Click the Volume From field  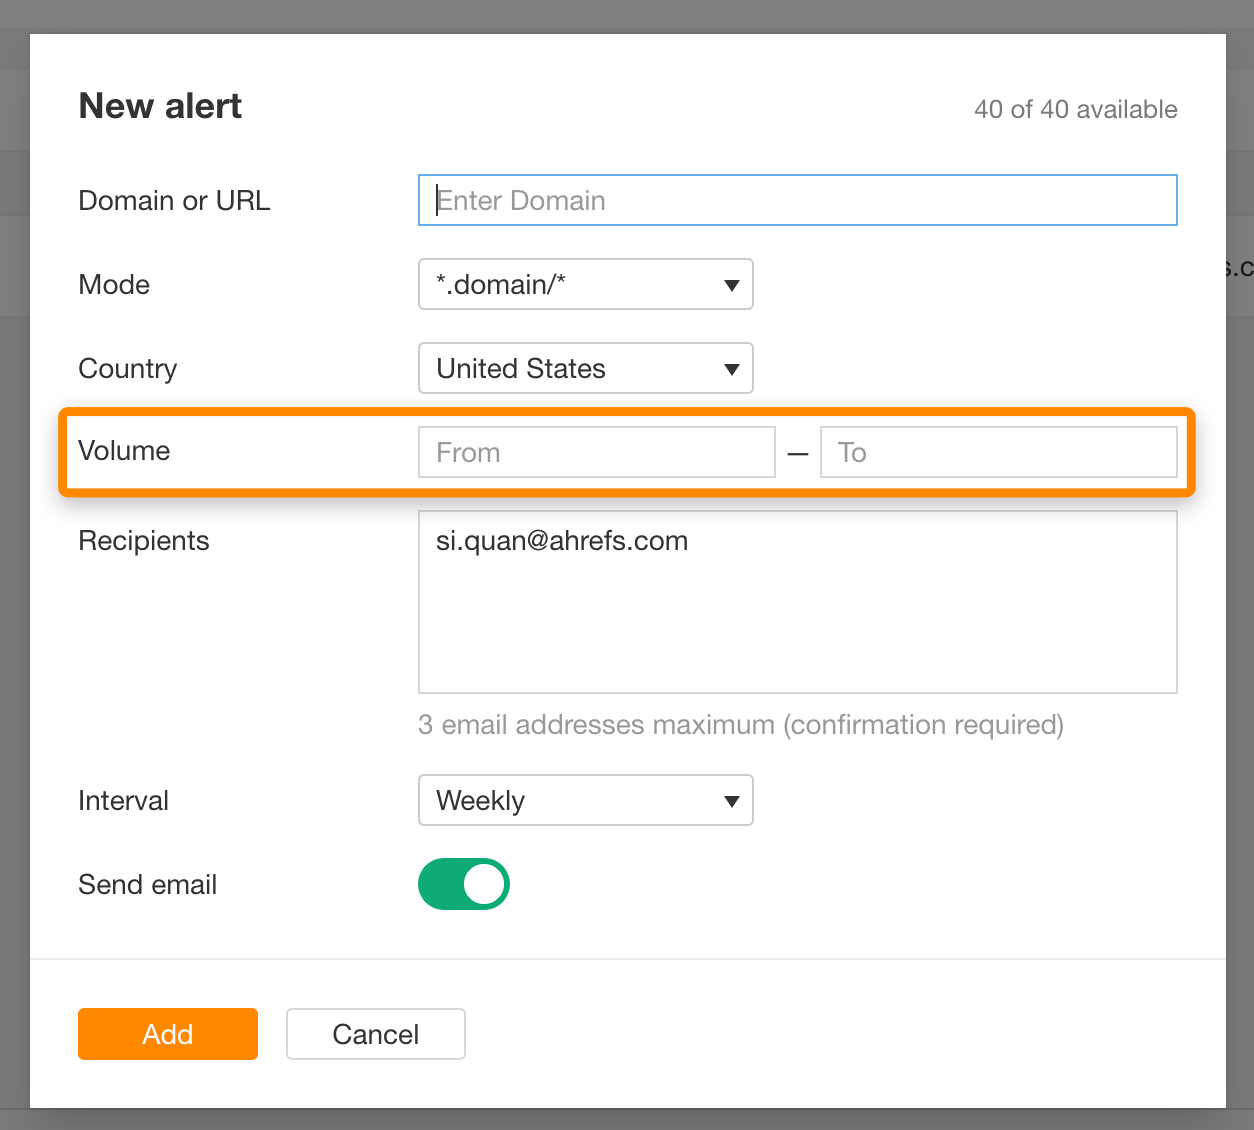click(x=596, y=452)
